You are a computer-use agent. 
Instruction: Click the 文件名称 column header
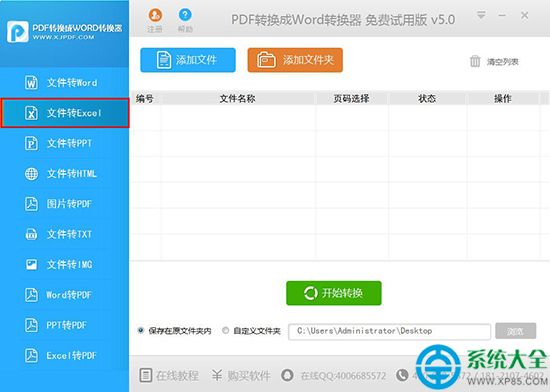[x=237, y=99]
